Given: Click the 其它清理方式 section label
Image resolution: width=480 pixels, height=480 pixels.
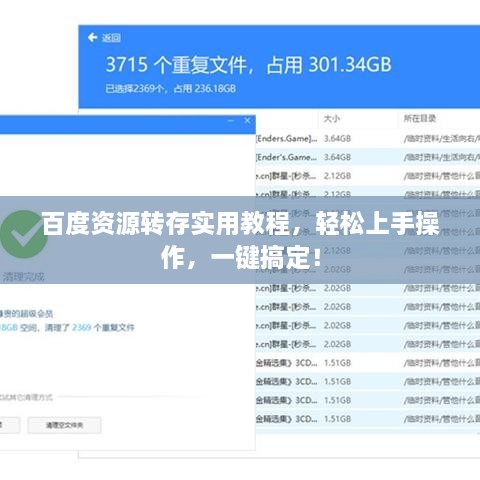Looking at the screenshot, I should [x=26, y=397].
